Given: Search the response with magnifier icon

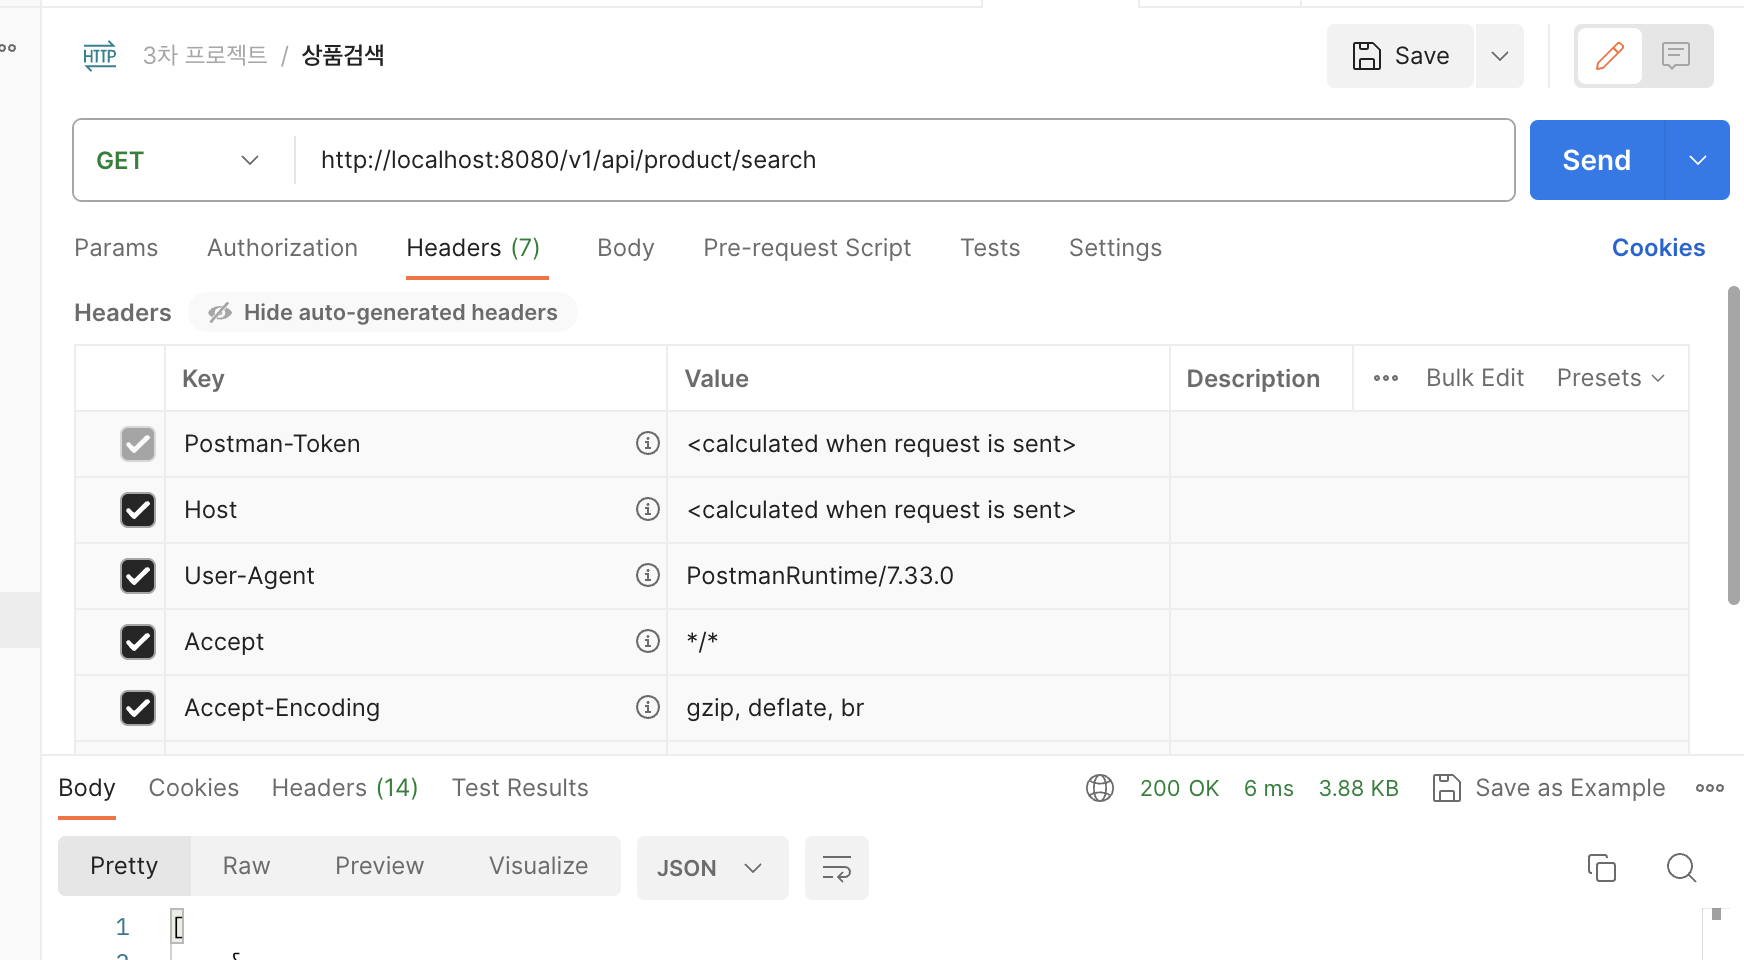Looking at the screenshot, I should point(1681,867).
